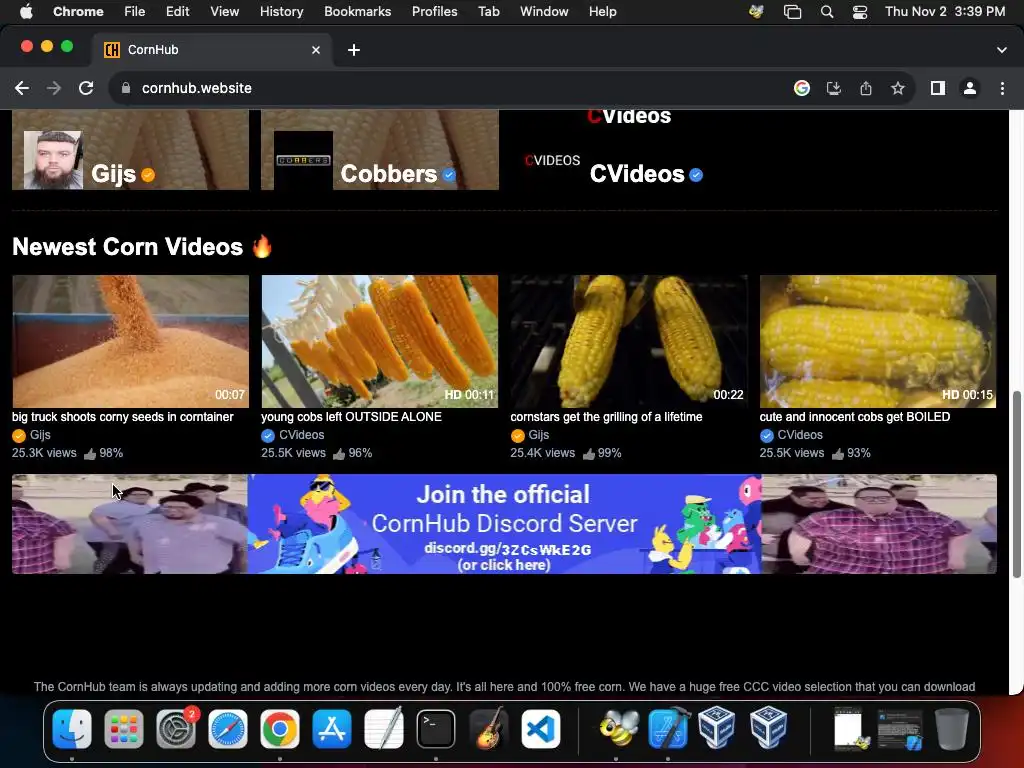The width and height of the screenshot is (1024, 768).
Task: Open Xcode from the Dock
Action: (668, 728)
